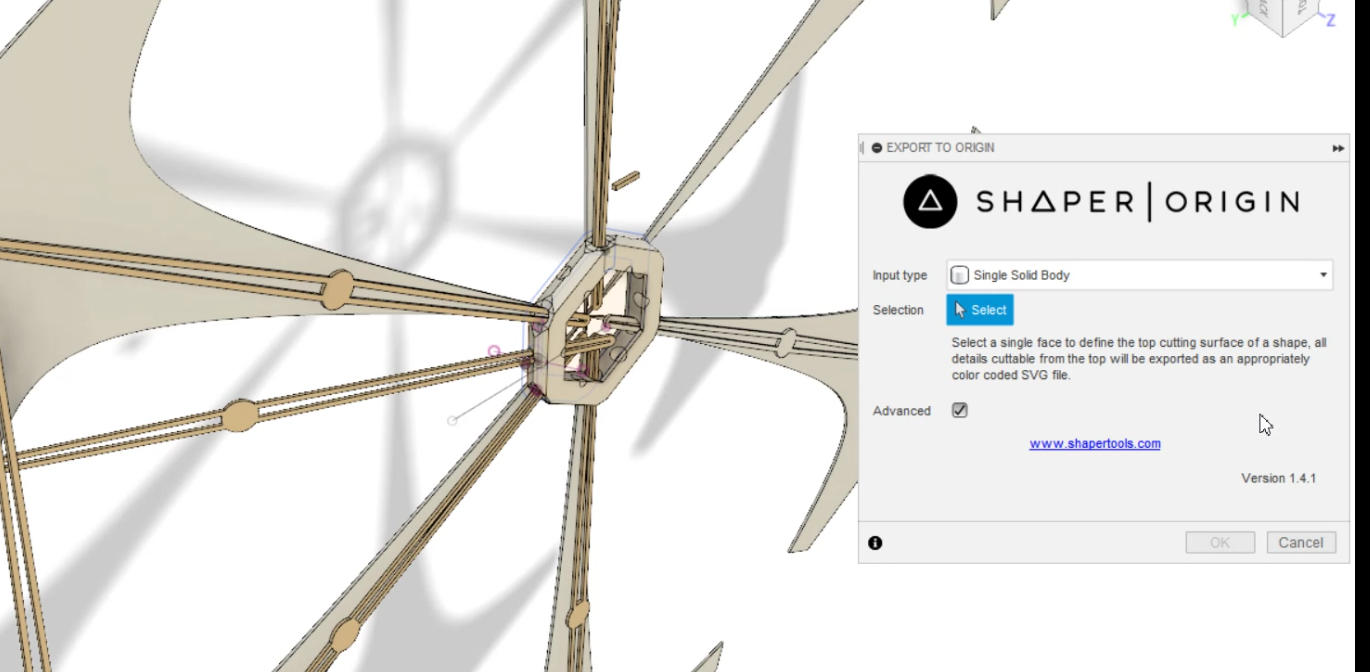Click the Cancel button
This screenshot has height=672, width=1370.
pos(1301,543)
